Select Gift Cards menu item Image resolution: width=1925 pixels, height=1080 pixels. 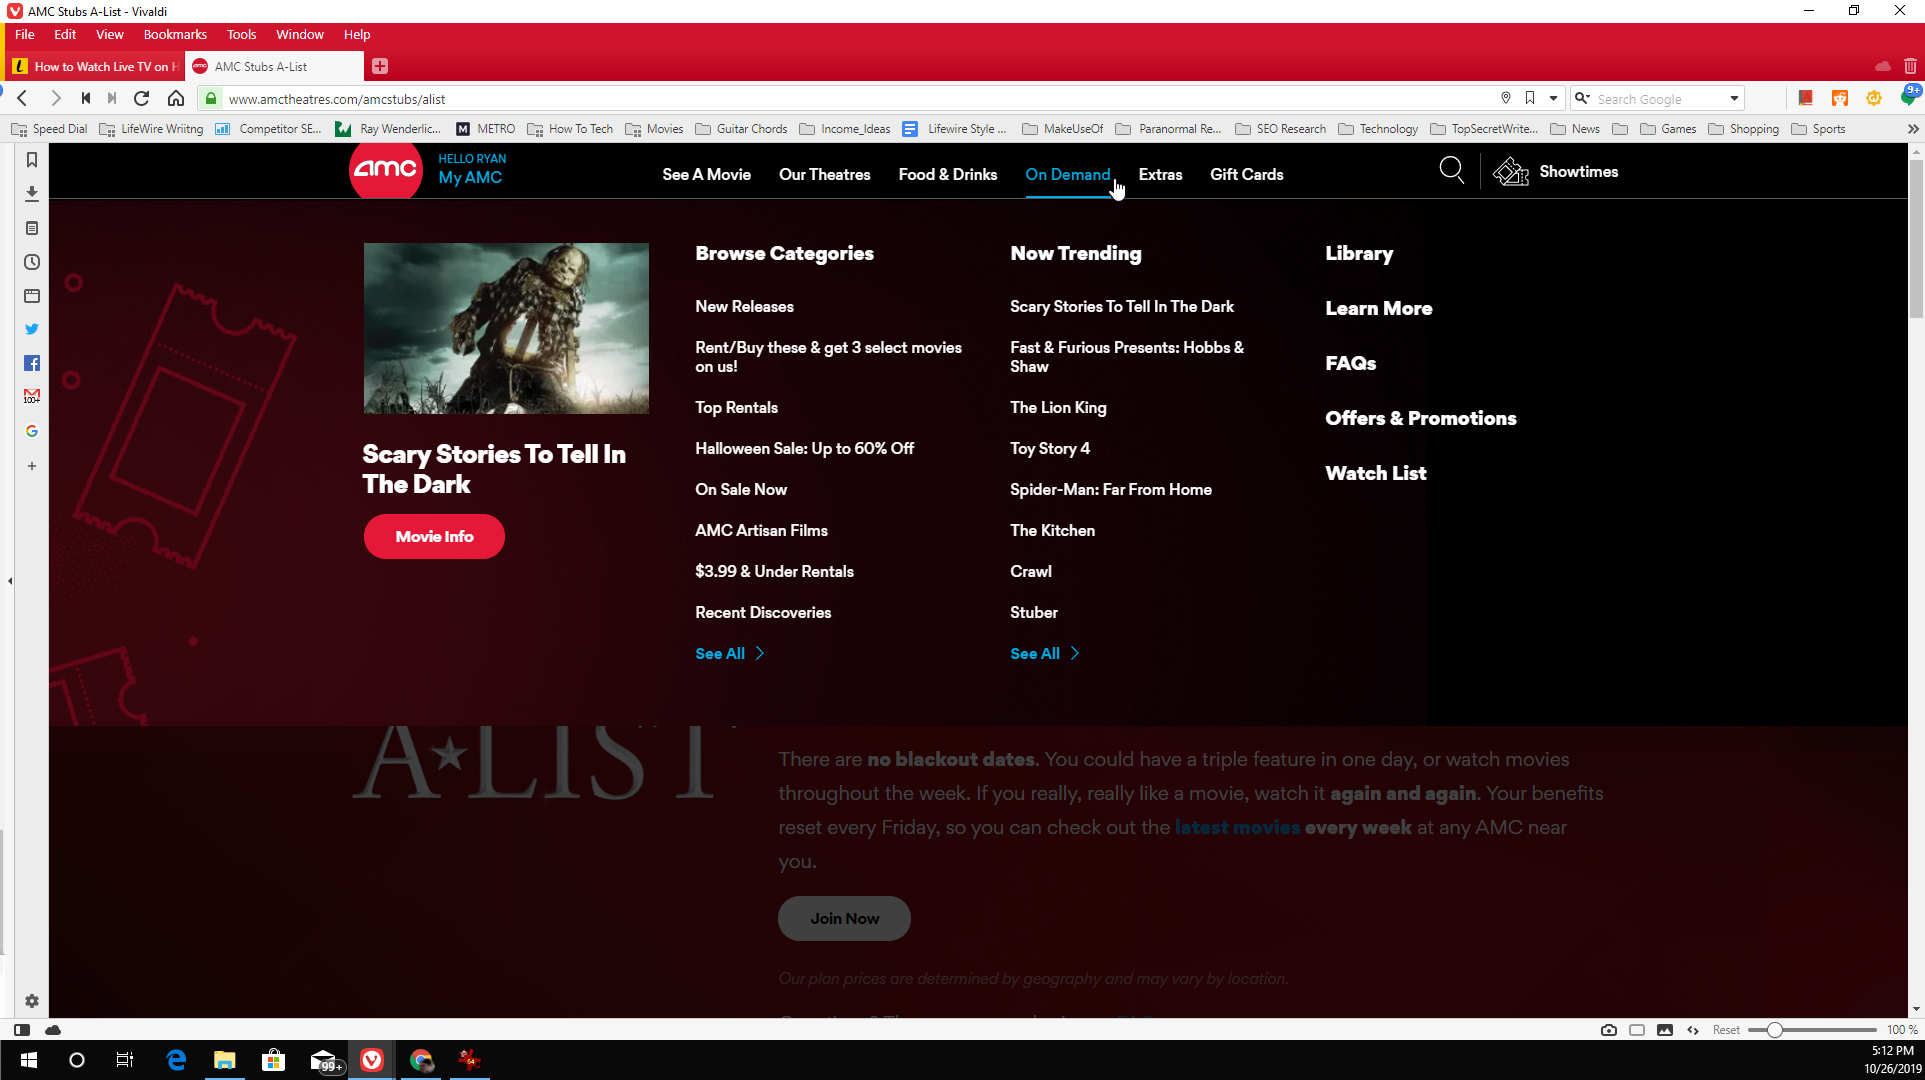pos(1245,173)
